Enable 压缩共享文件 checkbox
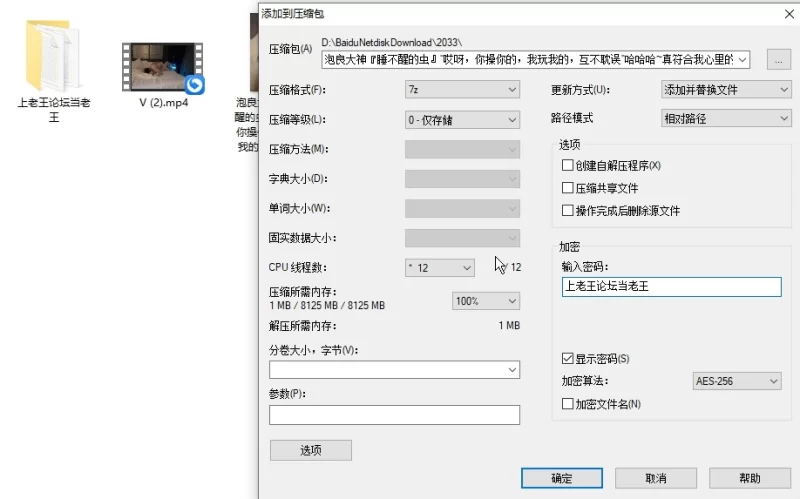800x499 pixels. 567,188
